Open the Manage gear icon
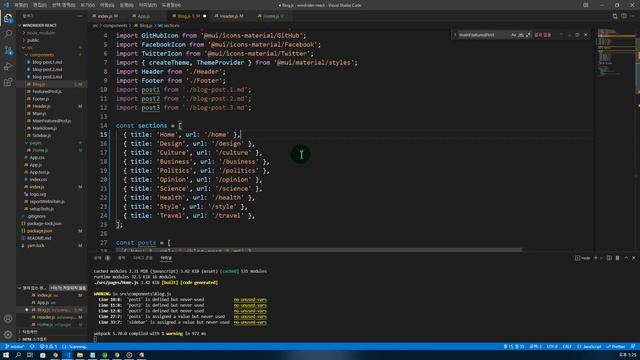Screen dimensions: 640x360 coord(8,335)
